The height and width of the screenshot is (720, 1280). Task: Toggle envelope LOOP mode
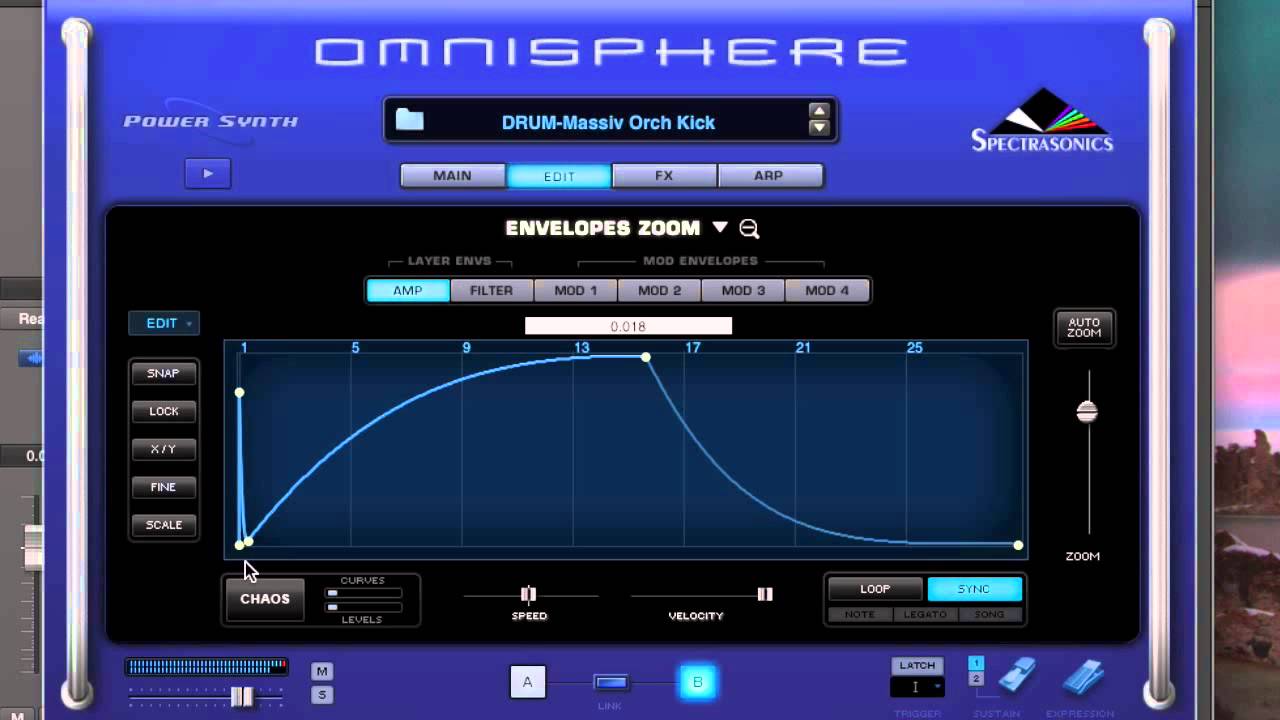coord(875,589)
